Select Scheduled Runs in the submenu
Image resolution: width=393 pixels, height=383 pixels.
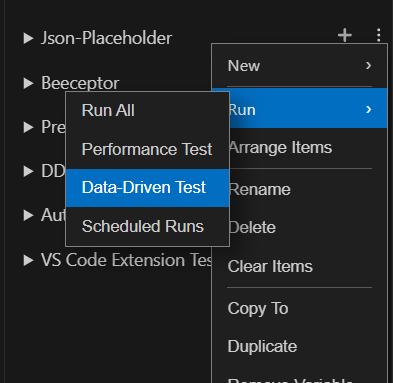[148, 226]
